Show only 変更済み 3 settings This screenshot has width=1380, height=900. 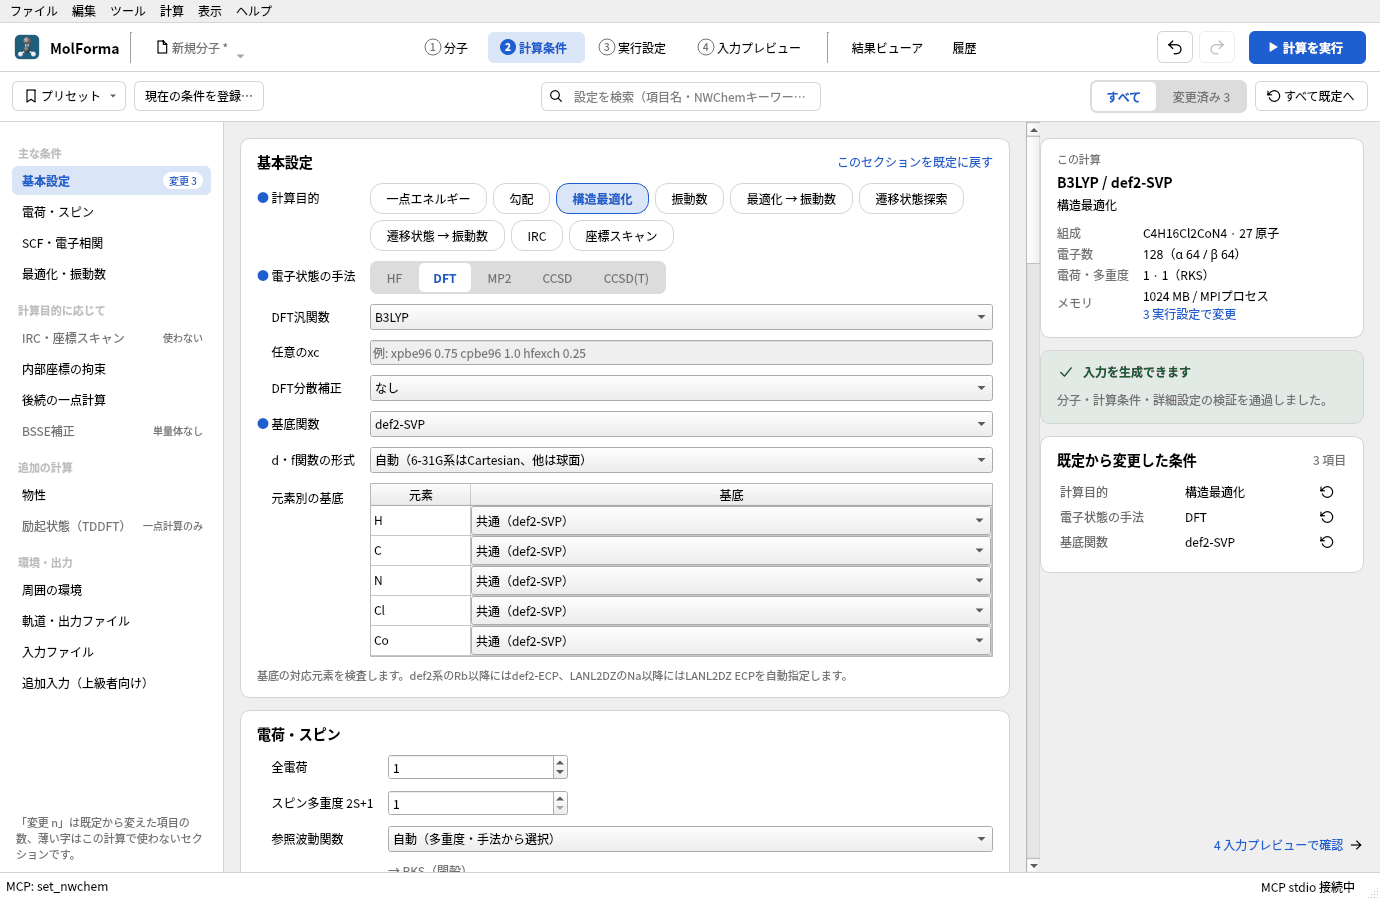(1201, 97)
